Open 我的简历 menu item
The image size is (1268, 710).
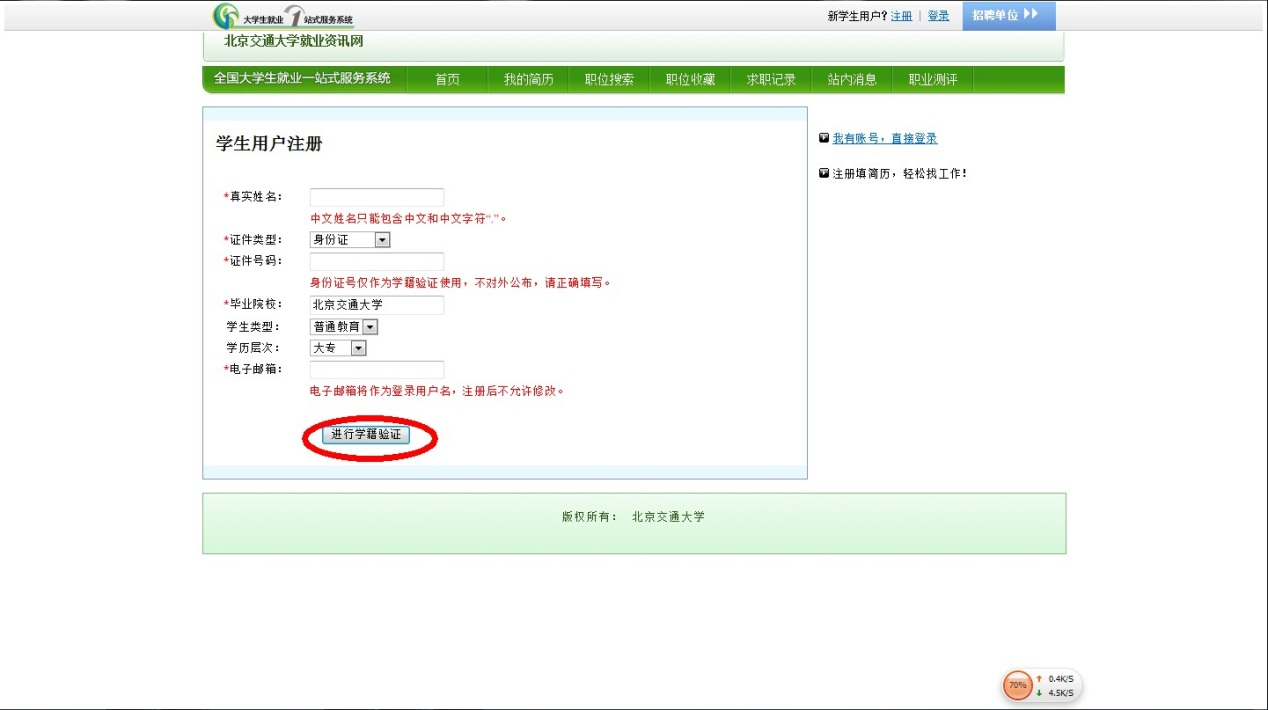[x=528, y=80]
